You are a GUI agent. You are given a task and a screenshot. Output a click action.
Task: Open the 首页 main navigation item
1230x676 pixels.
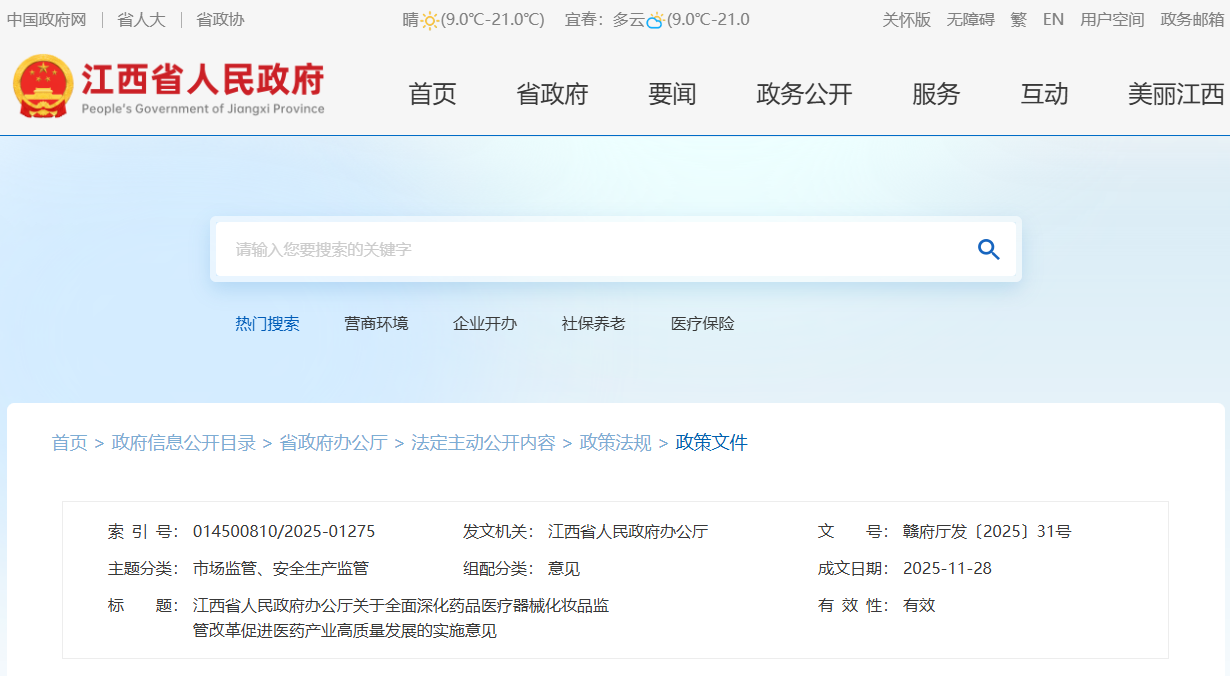click(432, 94)
